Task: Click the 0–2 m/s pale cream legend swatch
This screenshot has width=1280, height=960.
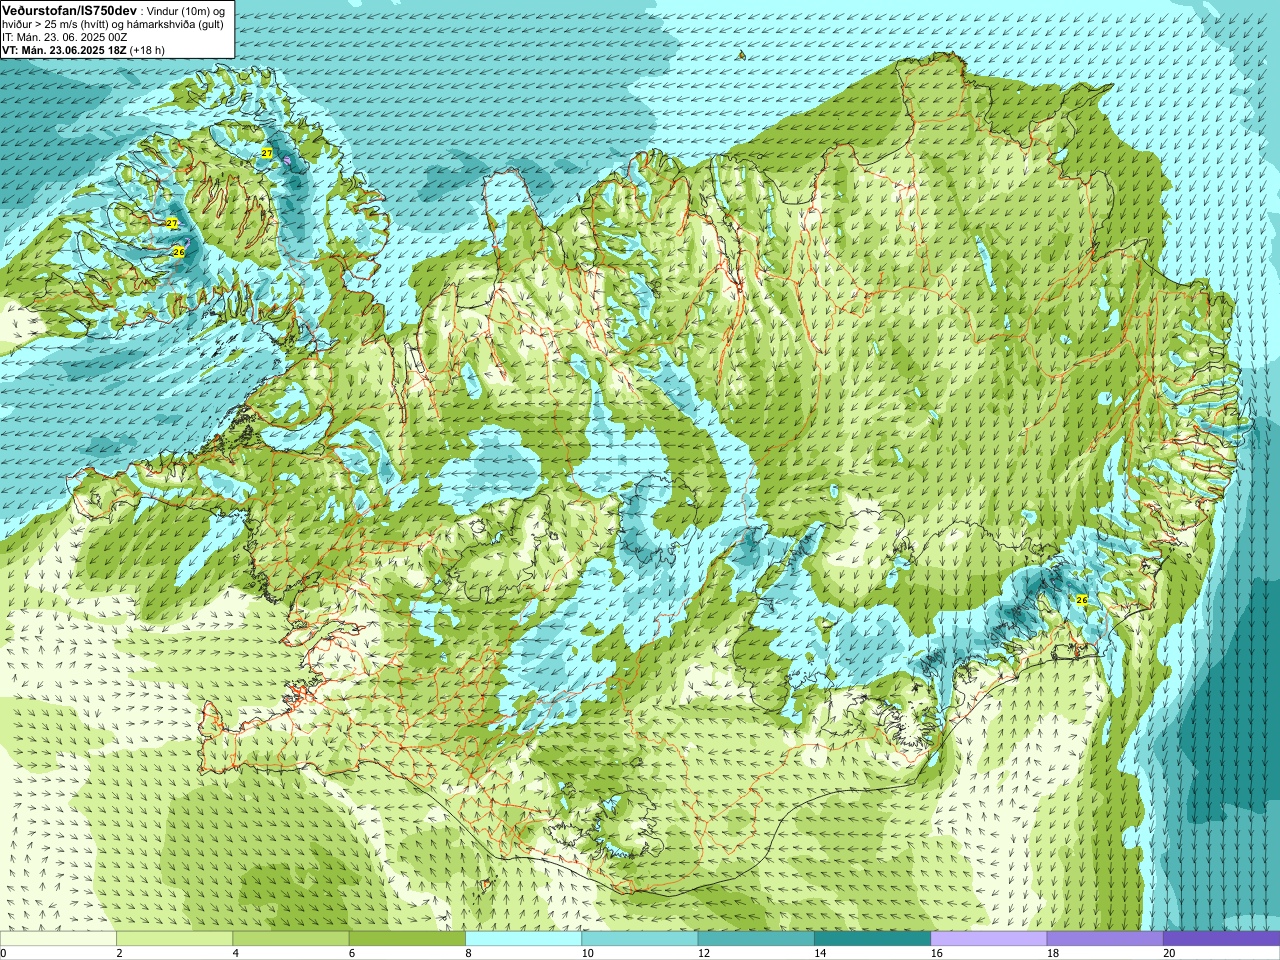Action: click(58, 939)
